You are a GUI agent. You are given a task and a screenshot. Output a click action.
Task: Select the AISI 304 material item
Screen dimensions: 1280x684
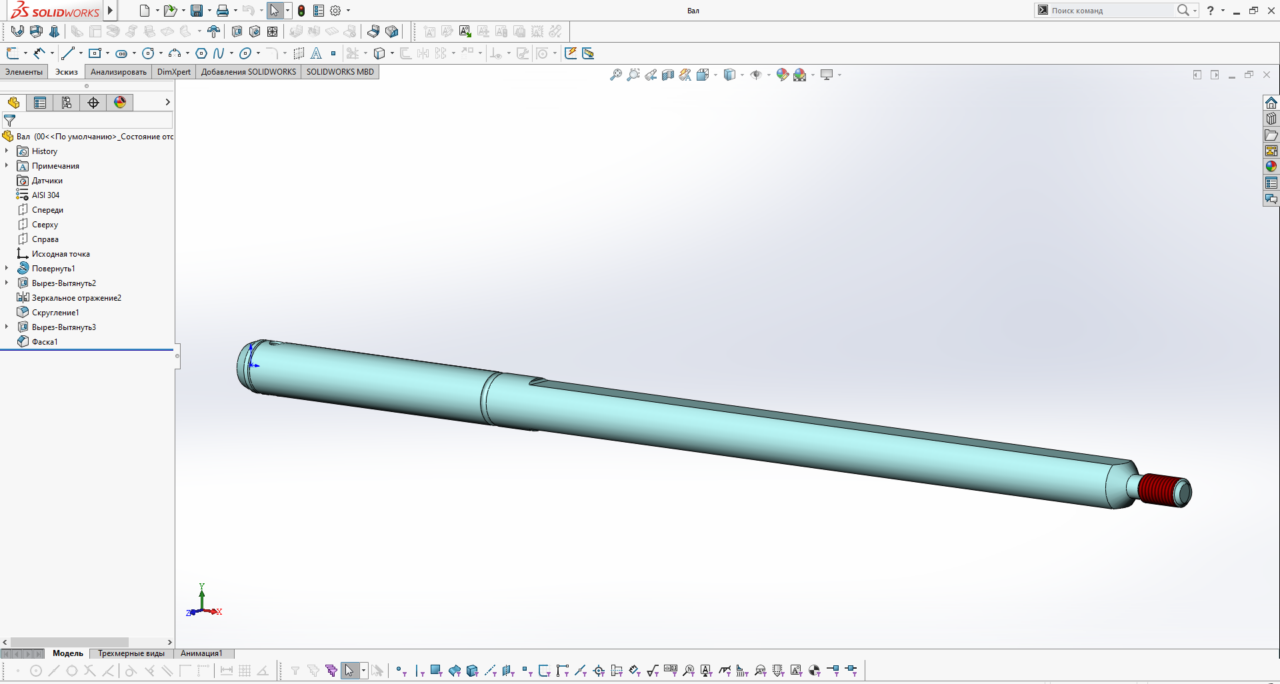[x=45, y=195]
